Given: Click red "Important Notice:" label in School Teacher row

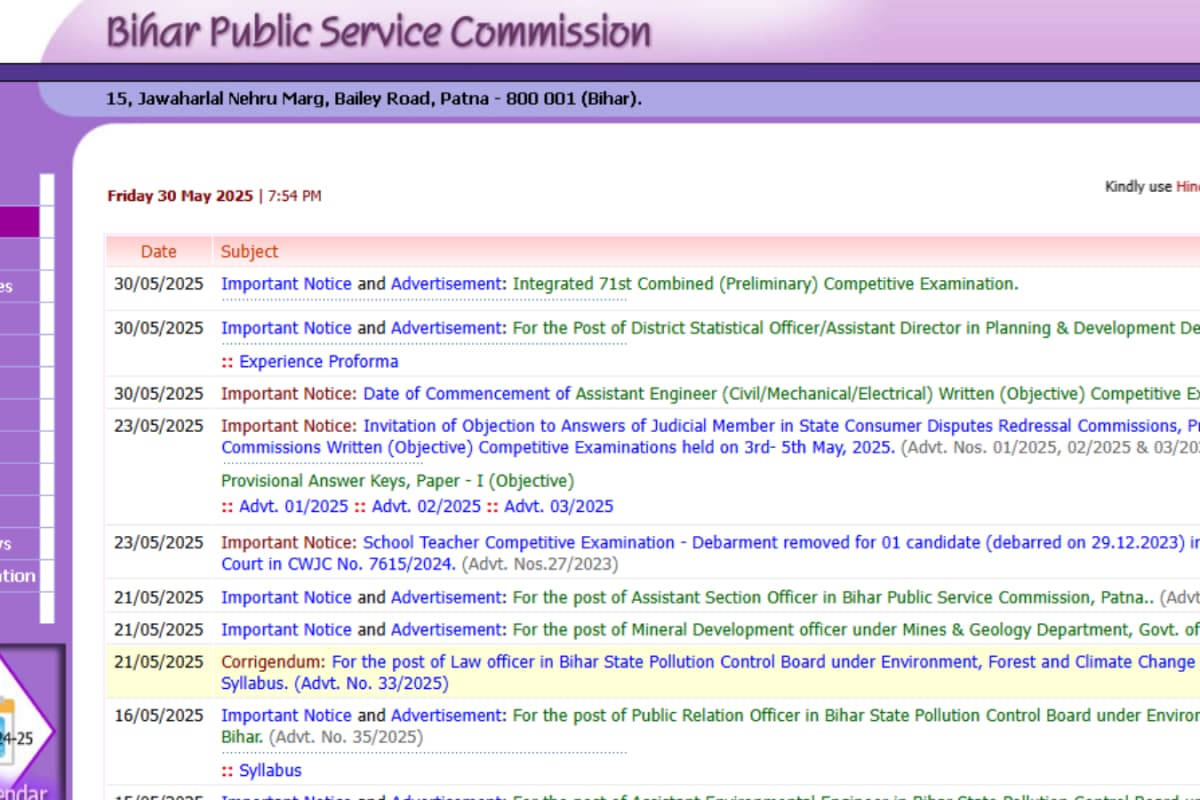Looking at the screenshot, I should 289,543.
